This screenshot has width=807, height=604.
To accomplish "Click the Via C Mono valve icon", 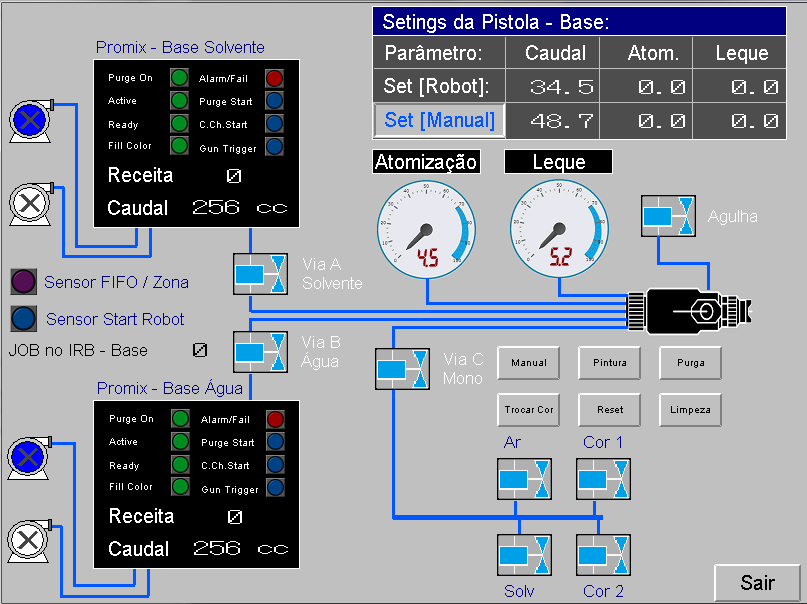I will coord(402,368).
